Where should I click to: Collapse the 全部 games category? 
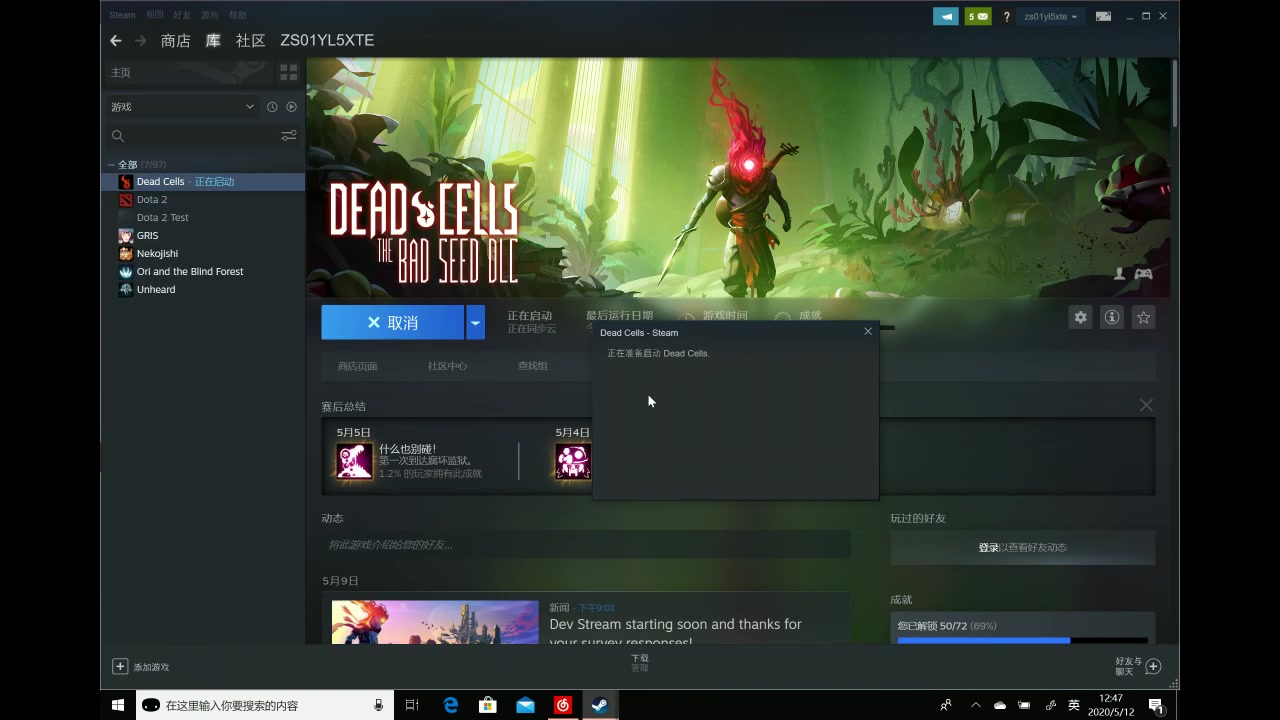point(111,164)
